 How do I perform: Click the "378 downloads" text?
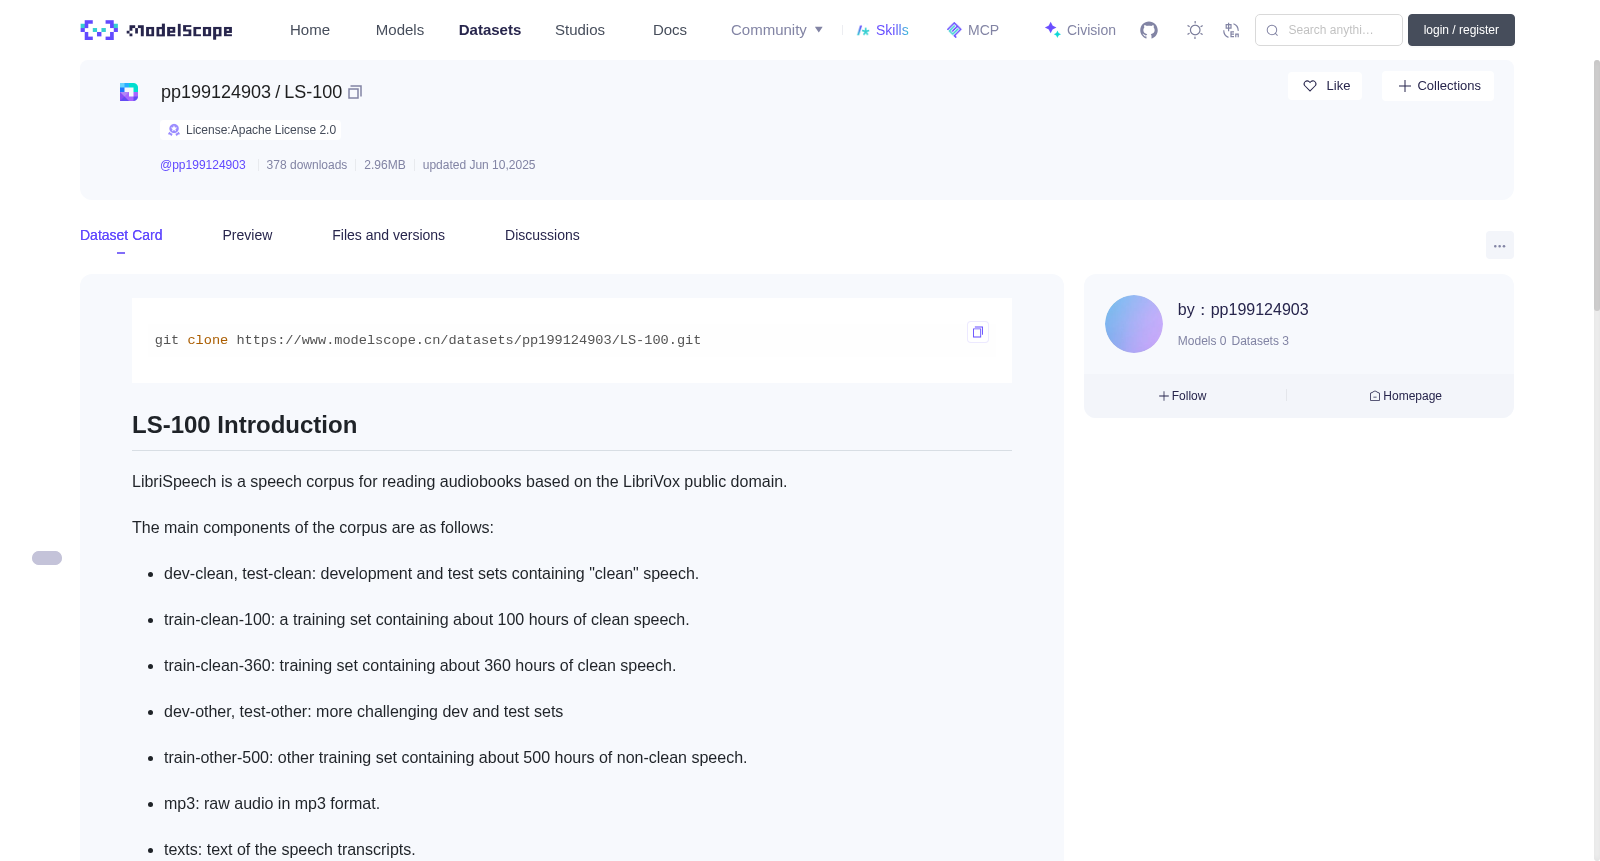click(307, 165)
